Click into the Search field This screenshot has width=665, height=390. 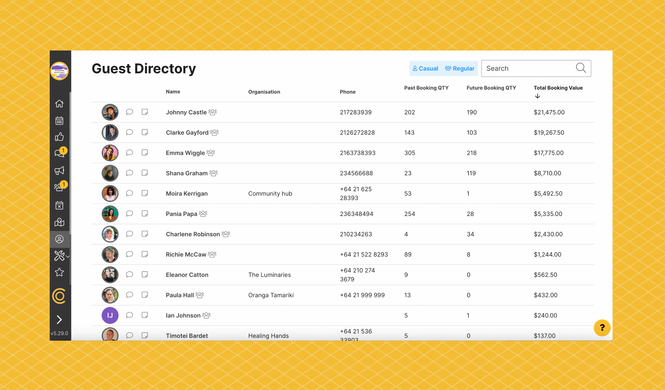click(x=536, y=68)
